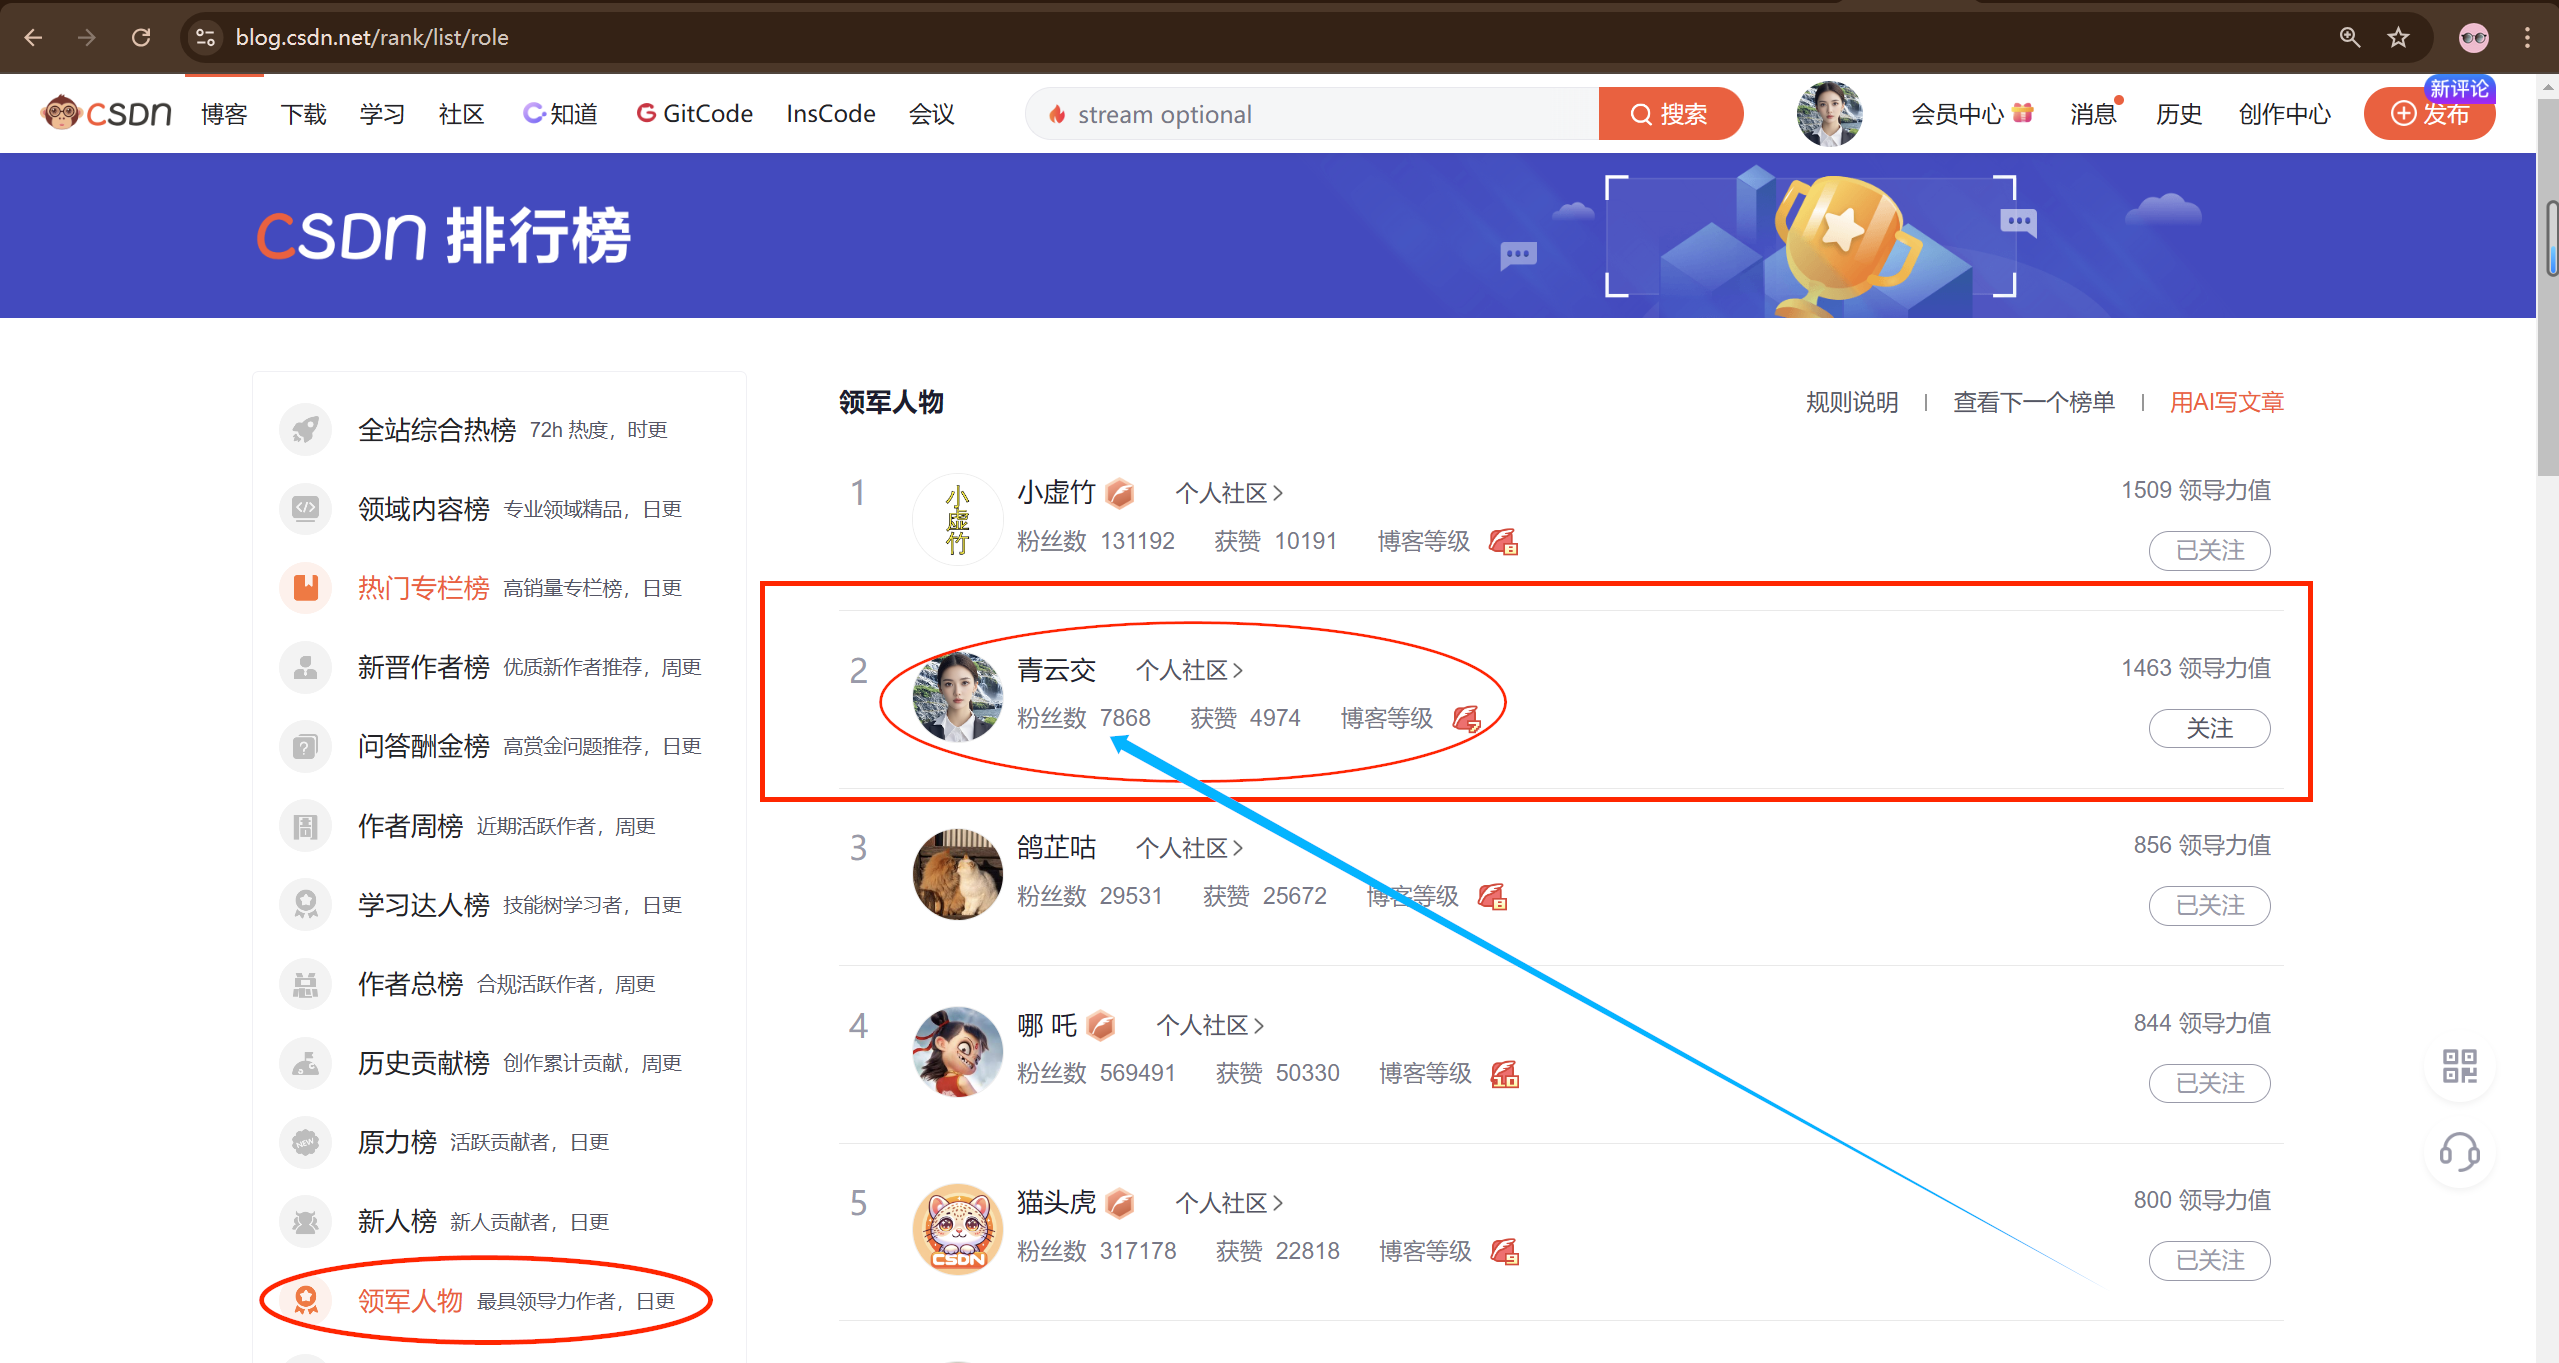Click the icon beside 新人榜

305,1221
